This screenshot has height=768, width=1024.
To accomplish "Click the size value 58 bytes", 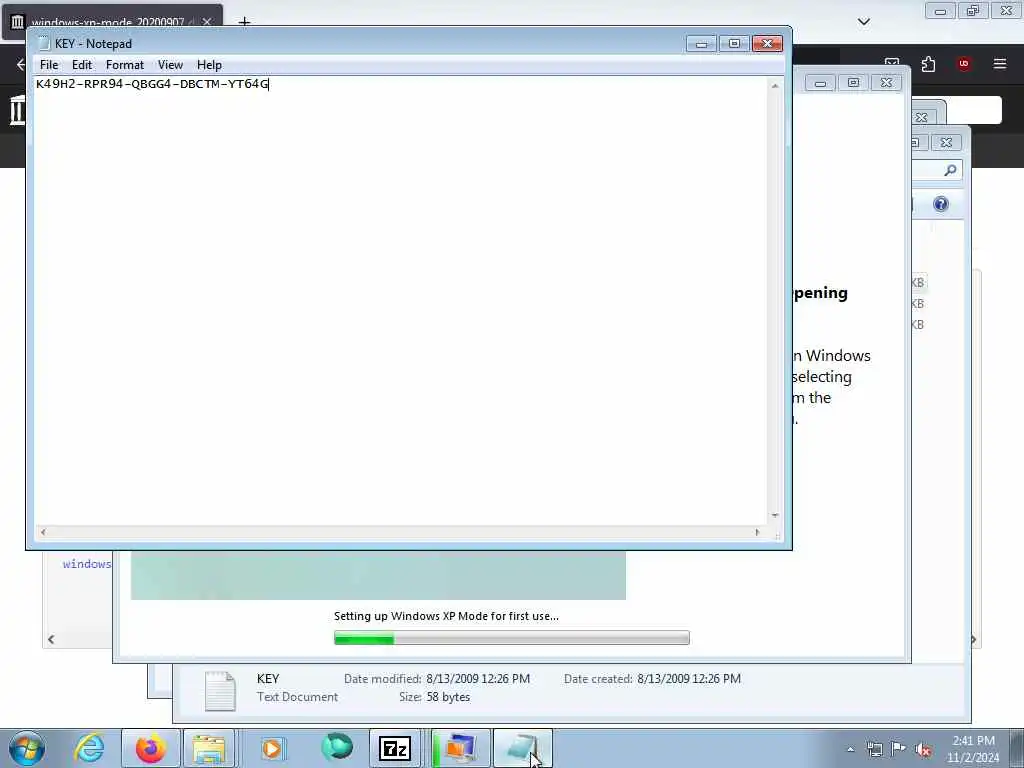I will 448,697.
